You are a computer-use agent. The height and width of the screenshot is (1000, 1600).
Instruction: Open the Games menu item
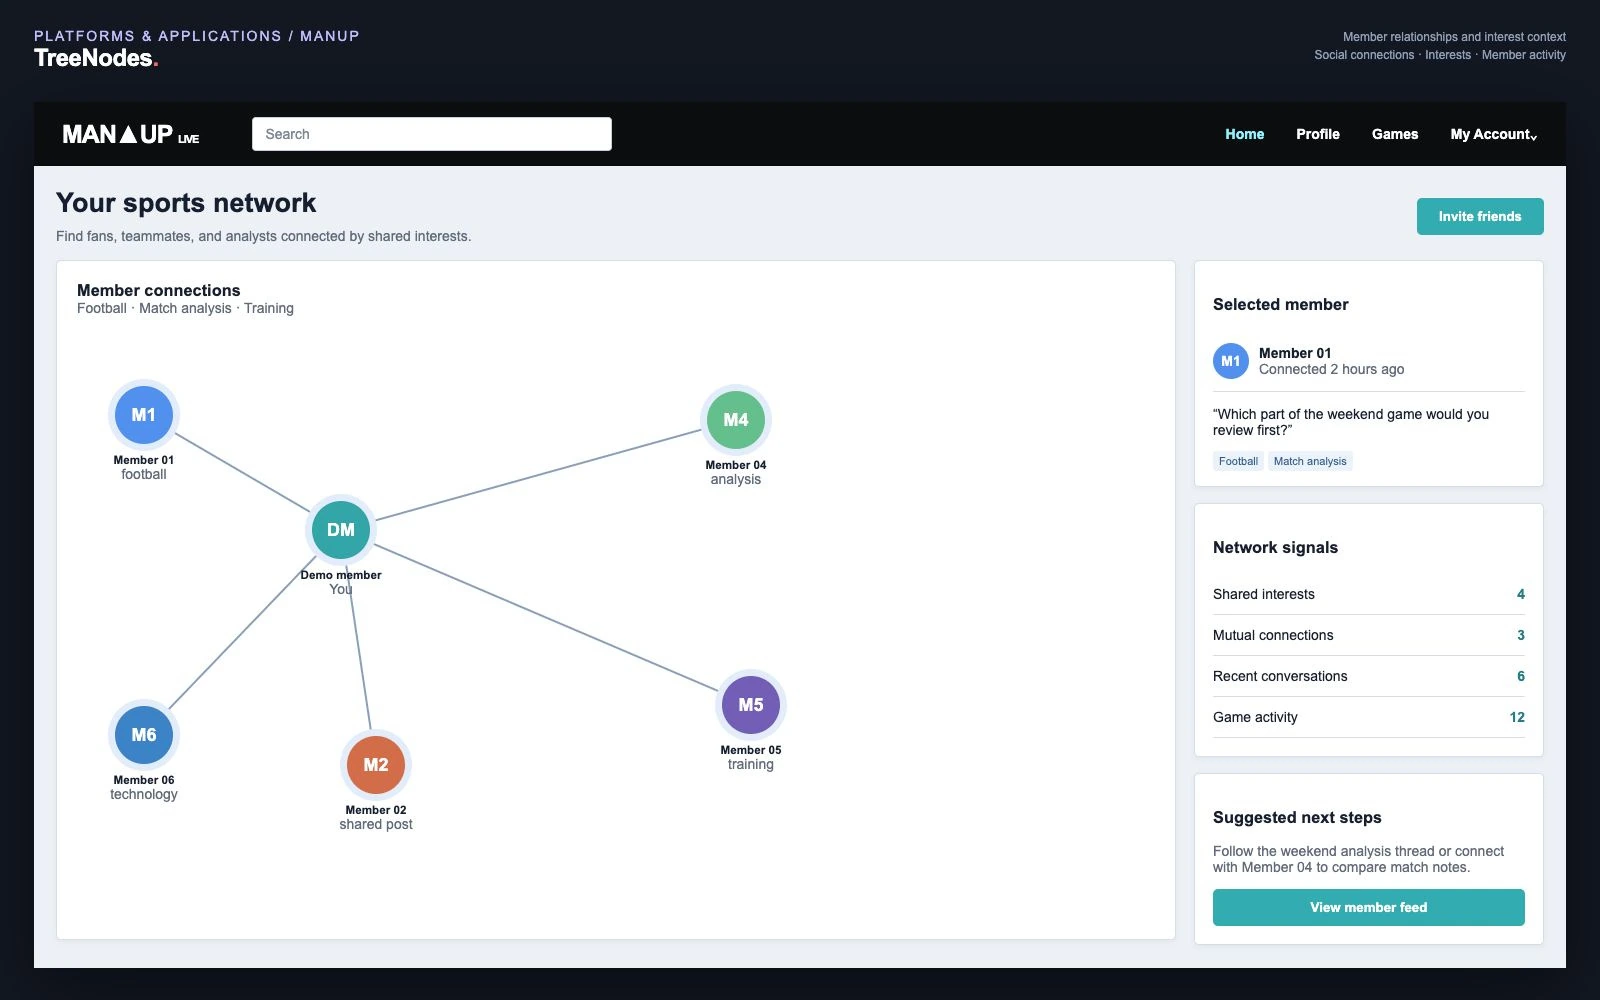coord(1395,134)
